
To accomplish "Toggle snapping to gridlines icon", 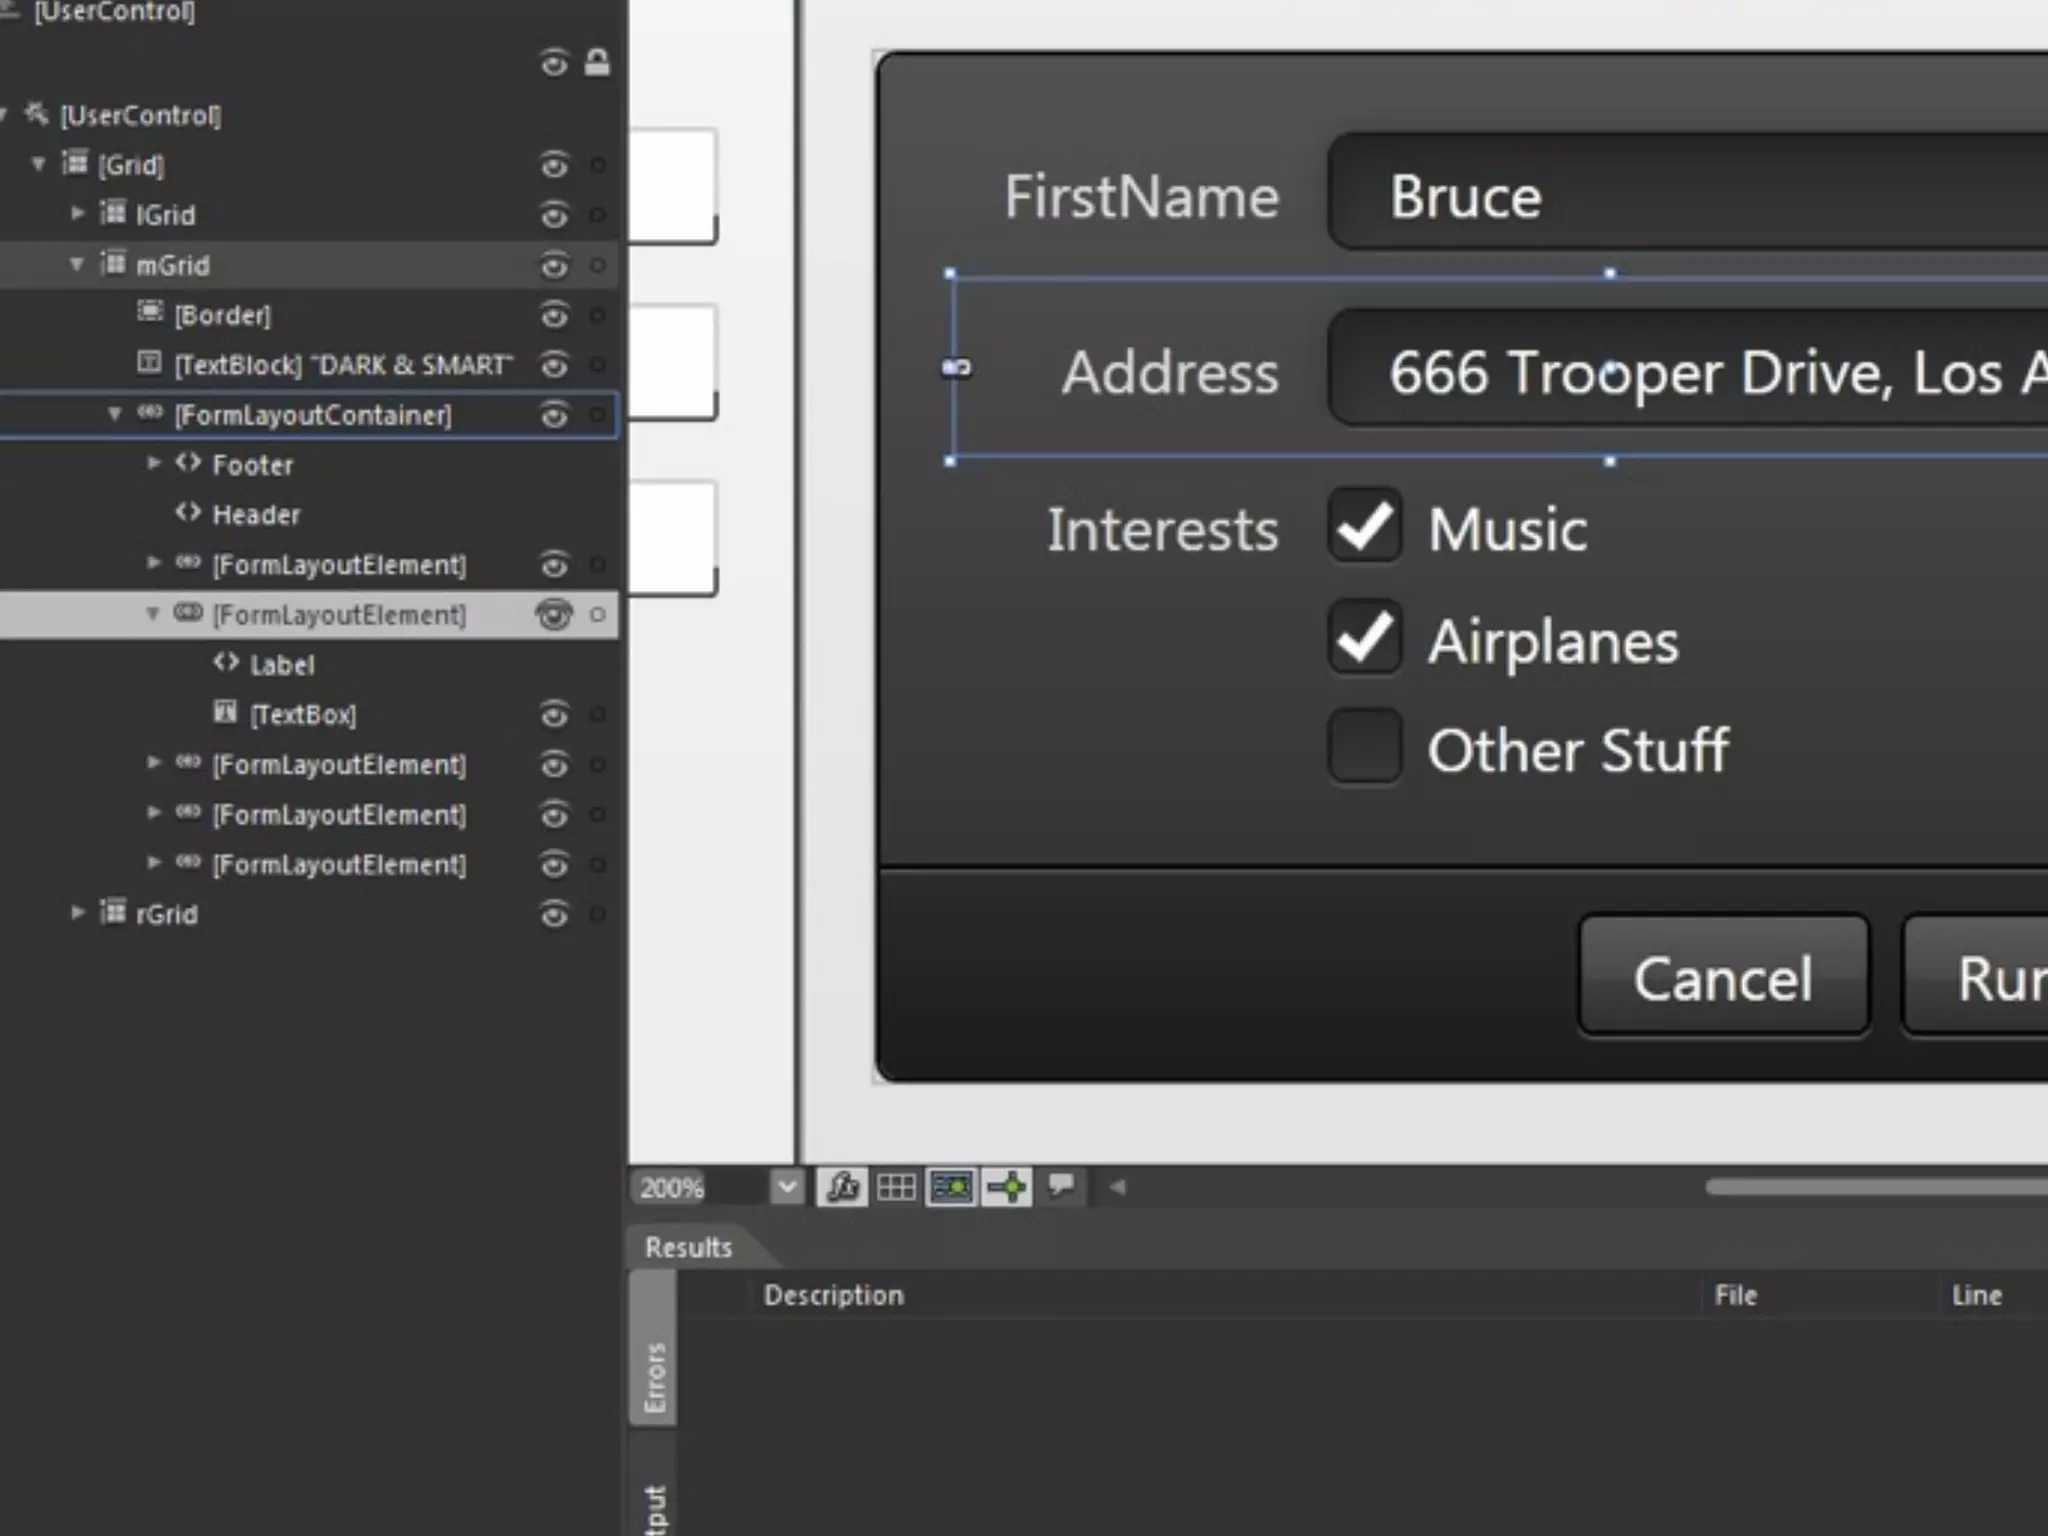I will tap(951, 1187).
